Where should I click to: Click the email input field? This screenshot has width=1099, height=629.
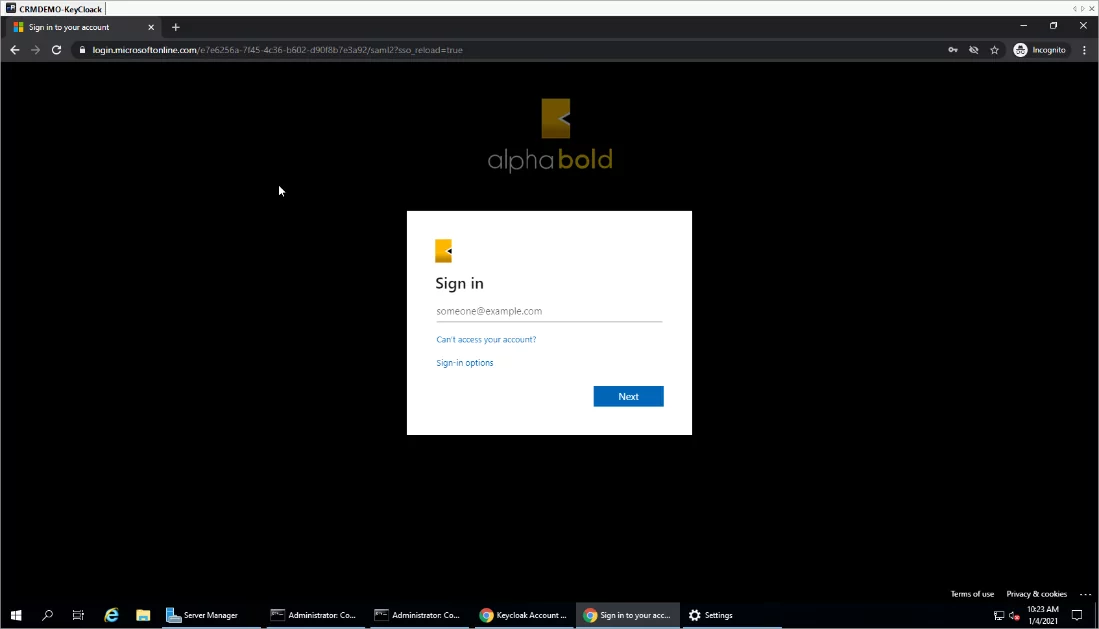tap(549, 311)
